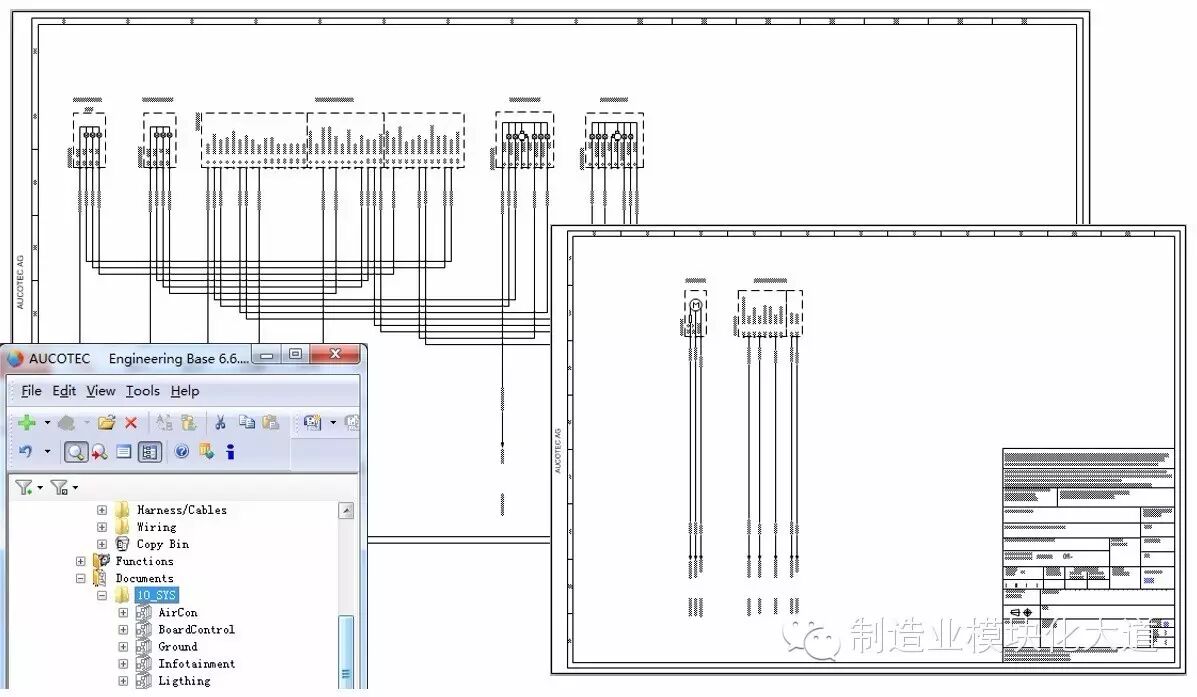Click the motor M symbol in front schematic
The height and width of the screenshot is (697, 1197).
[x=695, y=306]
